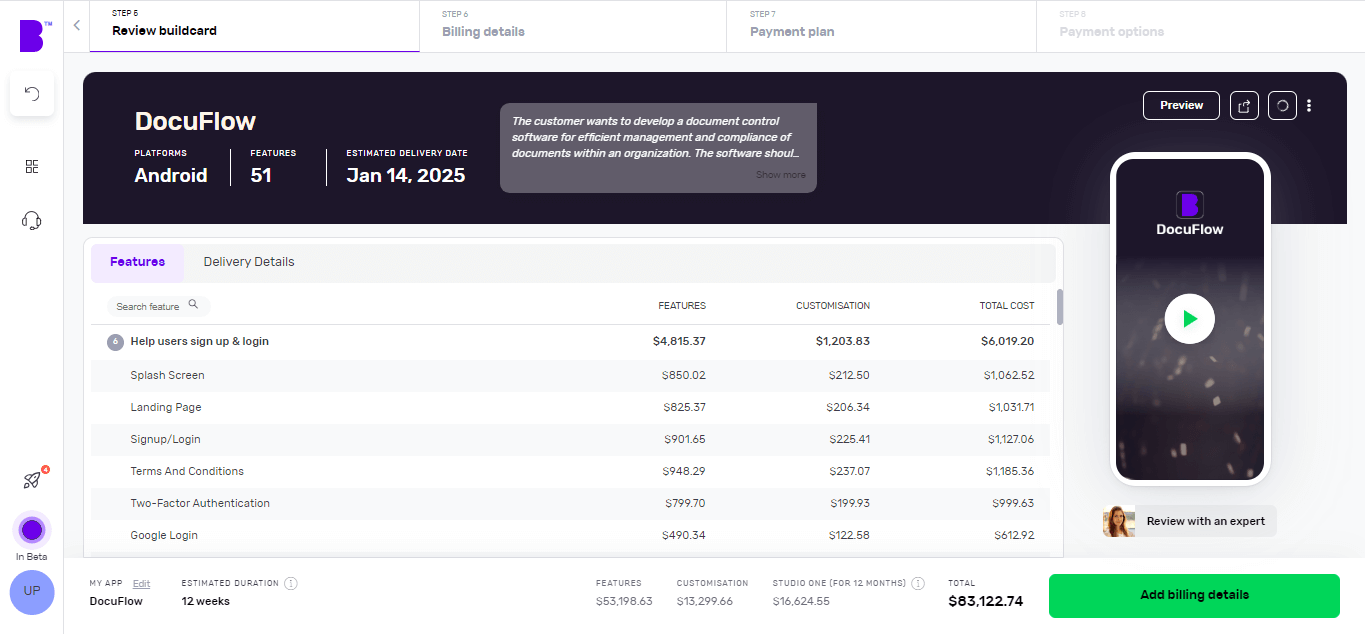This screenshot has width=1365, height=634.
Task: Click the Search feature input field
Action: point(150,306)
